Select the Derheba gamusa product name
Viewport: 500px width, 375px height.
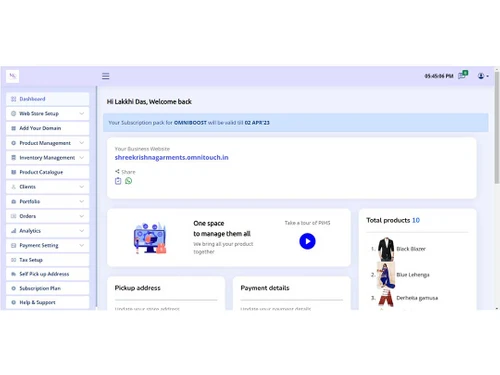pos(417,298)
